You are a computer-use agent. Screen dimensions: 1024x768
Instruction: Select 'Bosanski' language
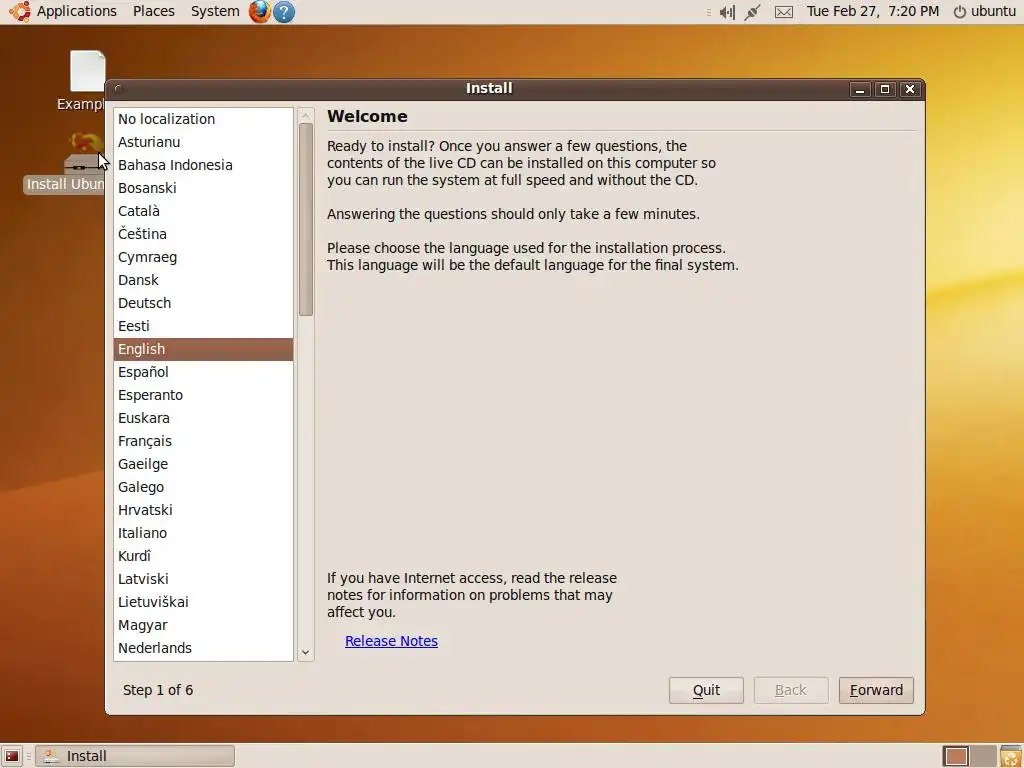click(x=203, y=188)
